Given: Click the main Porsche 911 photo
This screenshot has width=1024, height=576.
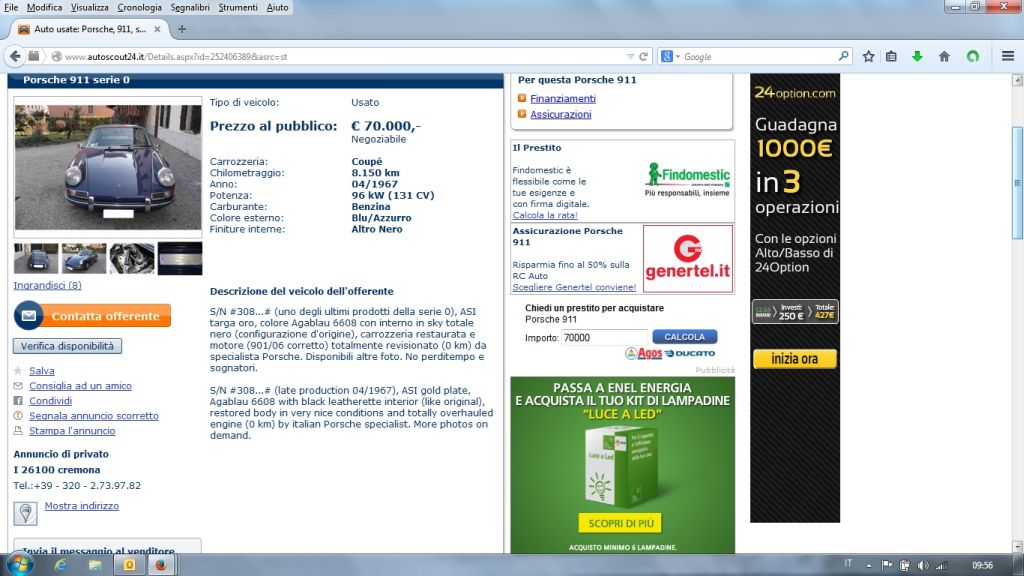Looking at the screenshot, I should pos(108,167).
